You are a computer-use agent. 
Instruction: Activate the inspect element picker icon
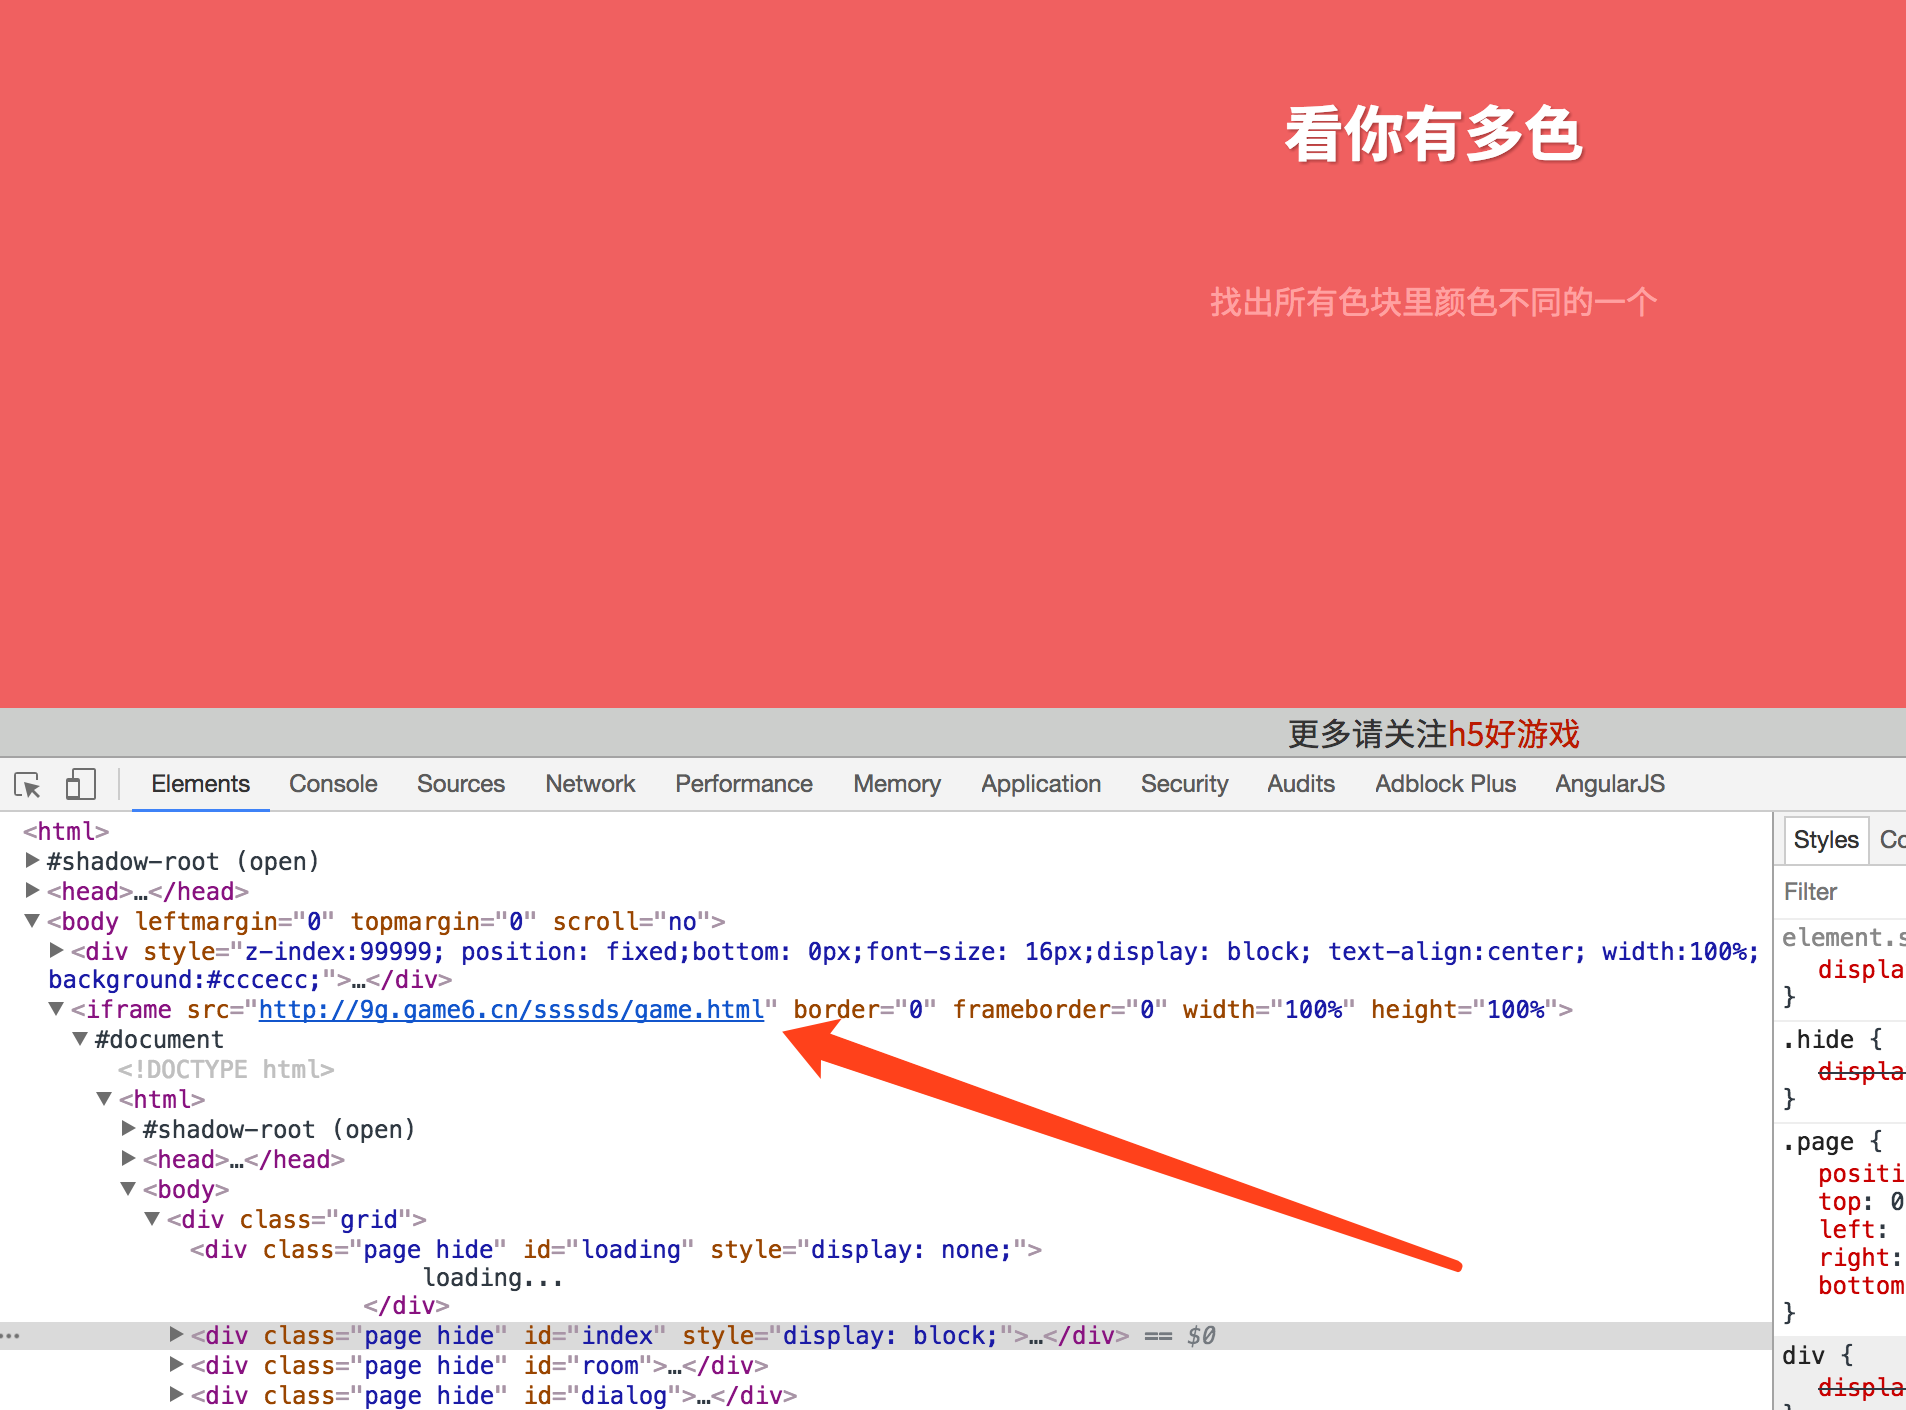tap(28, 785)
